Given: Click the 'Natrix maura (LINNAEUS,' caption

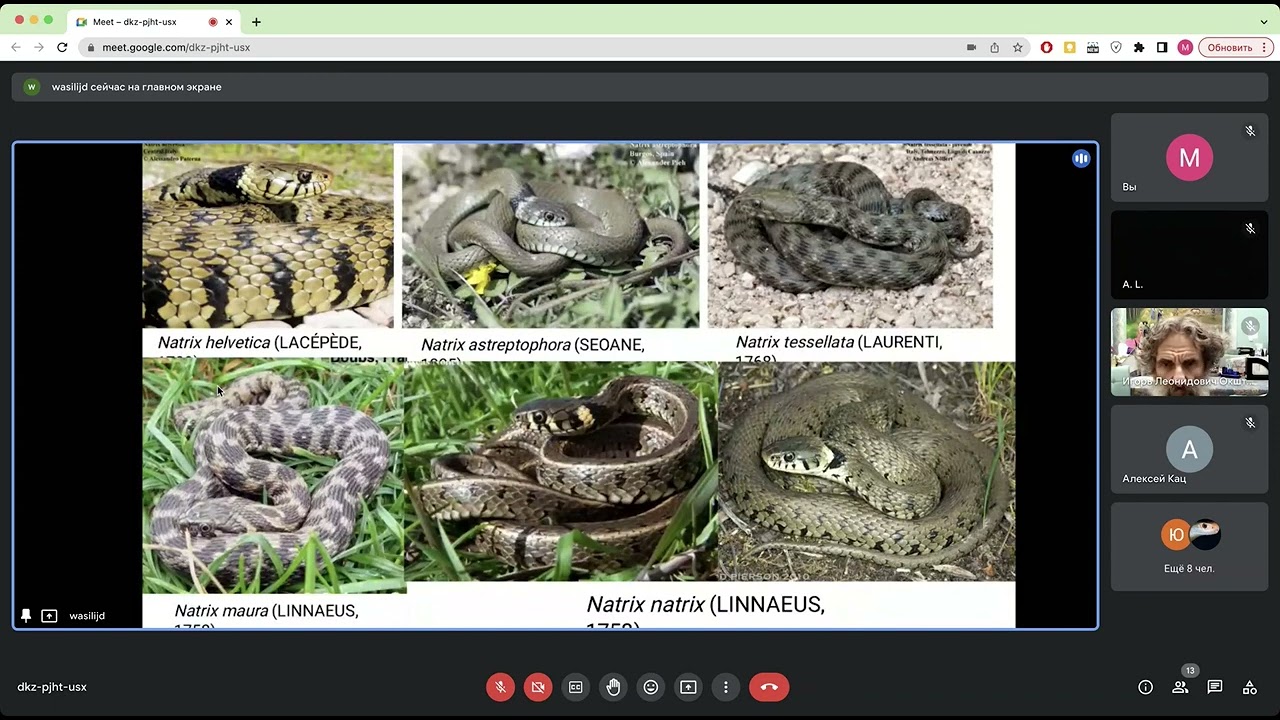Looking at the screenshot, I should tap(266, 610).
